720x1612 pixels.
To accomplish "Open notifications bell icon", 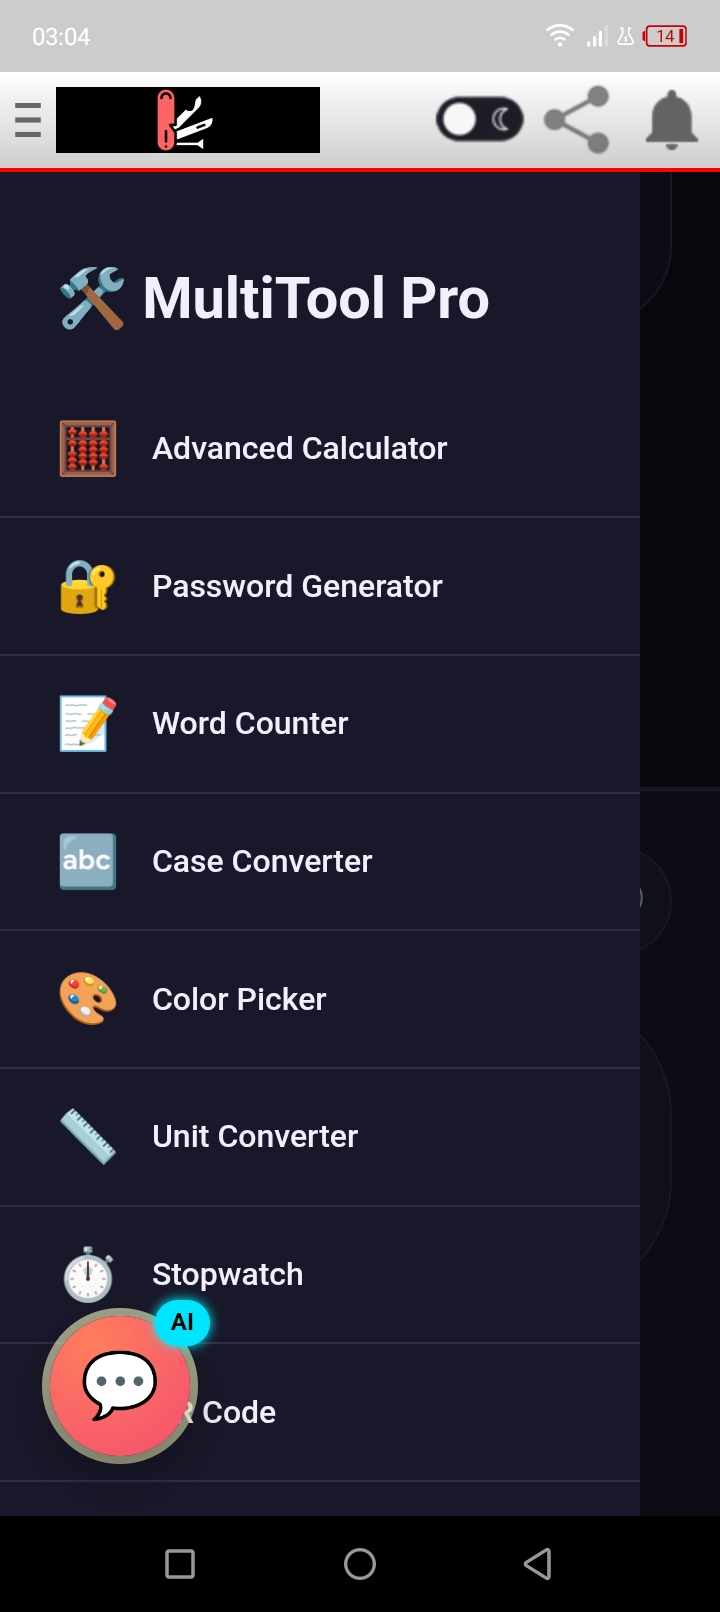I will click(x=671, y=120).
